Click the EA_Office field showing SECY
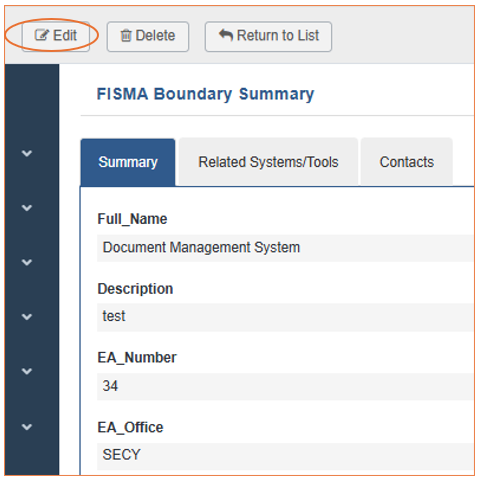This screenshot has width=478, height=480. point(285,456)
